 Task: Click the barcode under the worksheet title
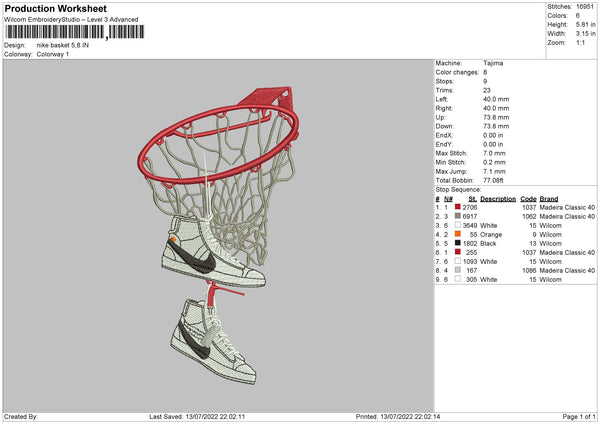pyautogui.click(x=75, y=32)
